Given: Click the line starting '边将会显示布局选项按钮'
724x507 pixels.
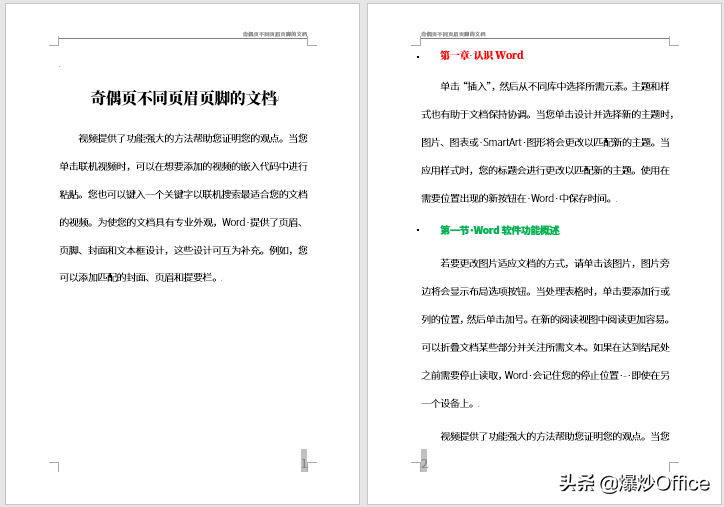Looking at the screenshot, I should click(x=545, y=291).
